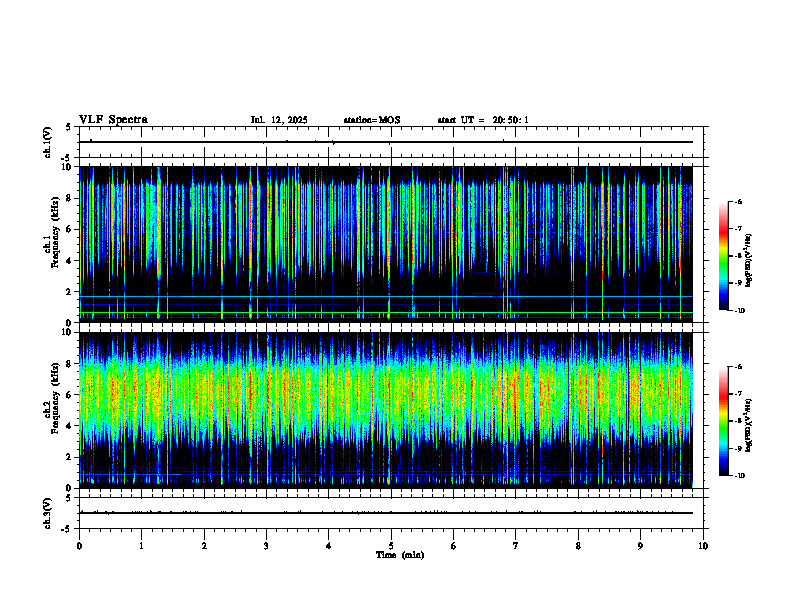Viewport: 792px width, 612px height.
Task: Click the ch.2 frequency tick label "2"
Action: tap(70, 457)
